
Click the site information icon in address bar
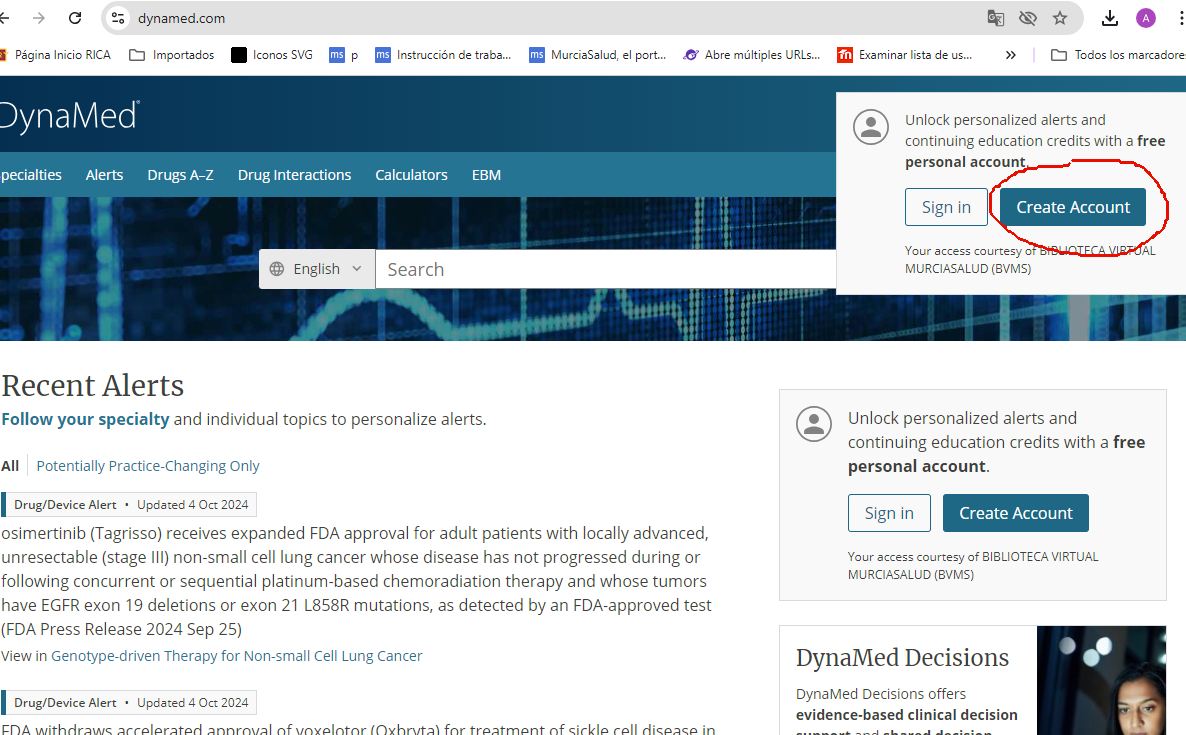119,18
